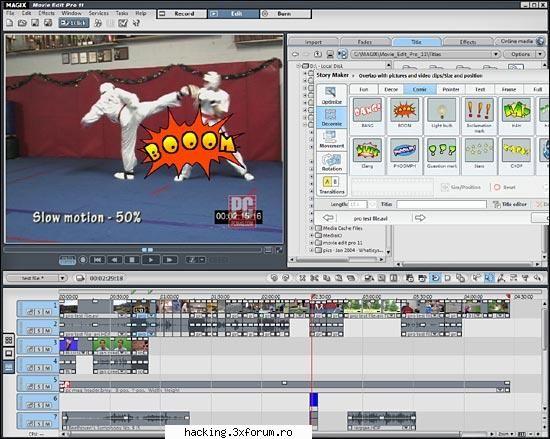The height and width of the screenshot is (439, 550).
Task: Toggle lock on track 6
Action: tap(30, 405)
